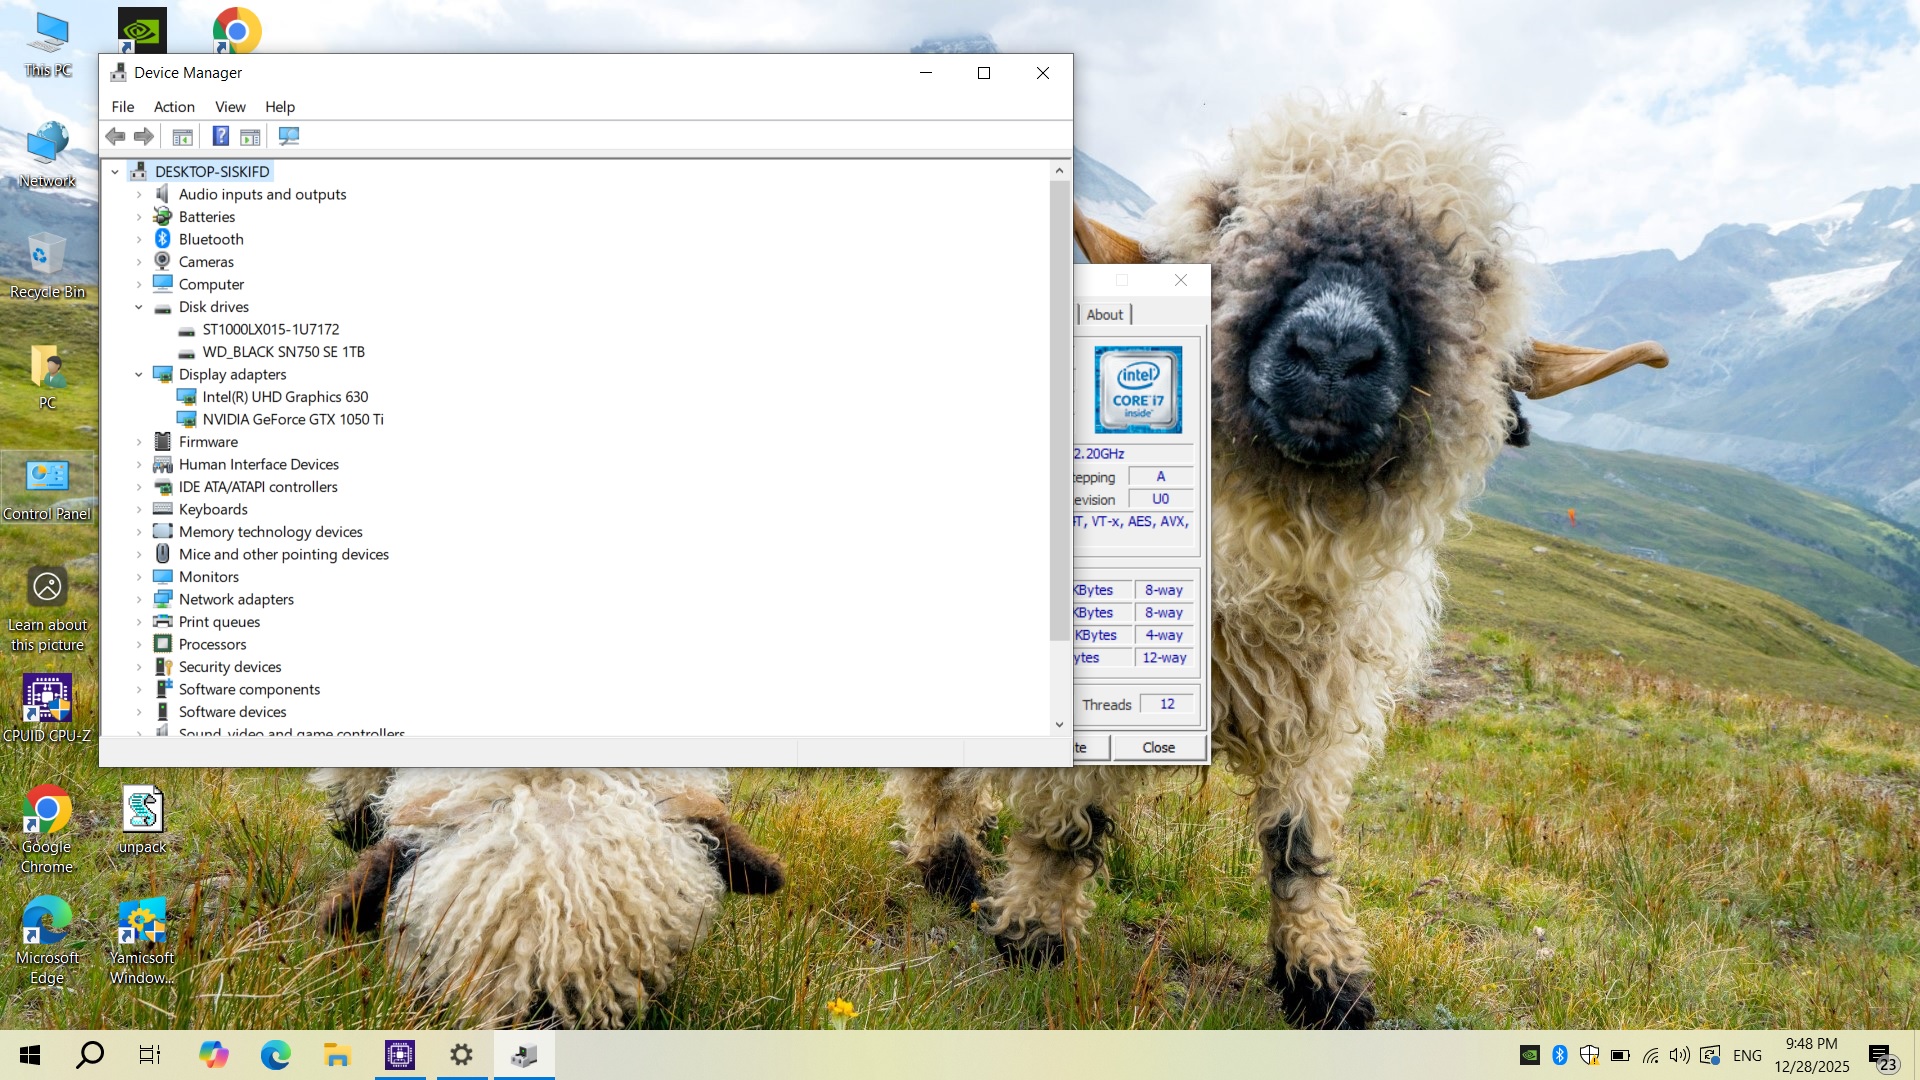This screenshot has width=1920, height=1080.
Task: Select NVIDIA GeForce GTX 1050 Ti adapter
Action: (292, 419)
